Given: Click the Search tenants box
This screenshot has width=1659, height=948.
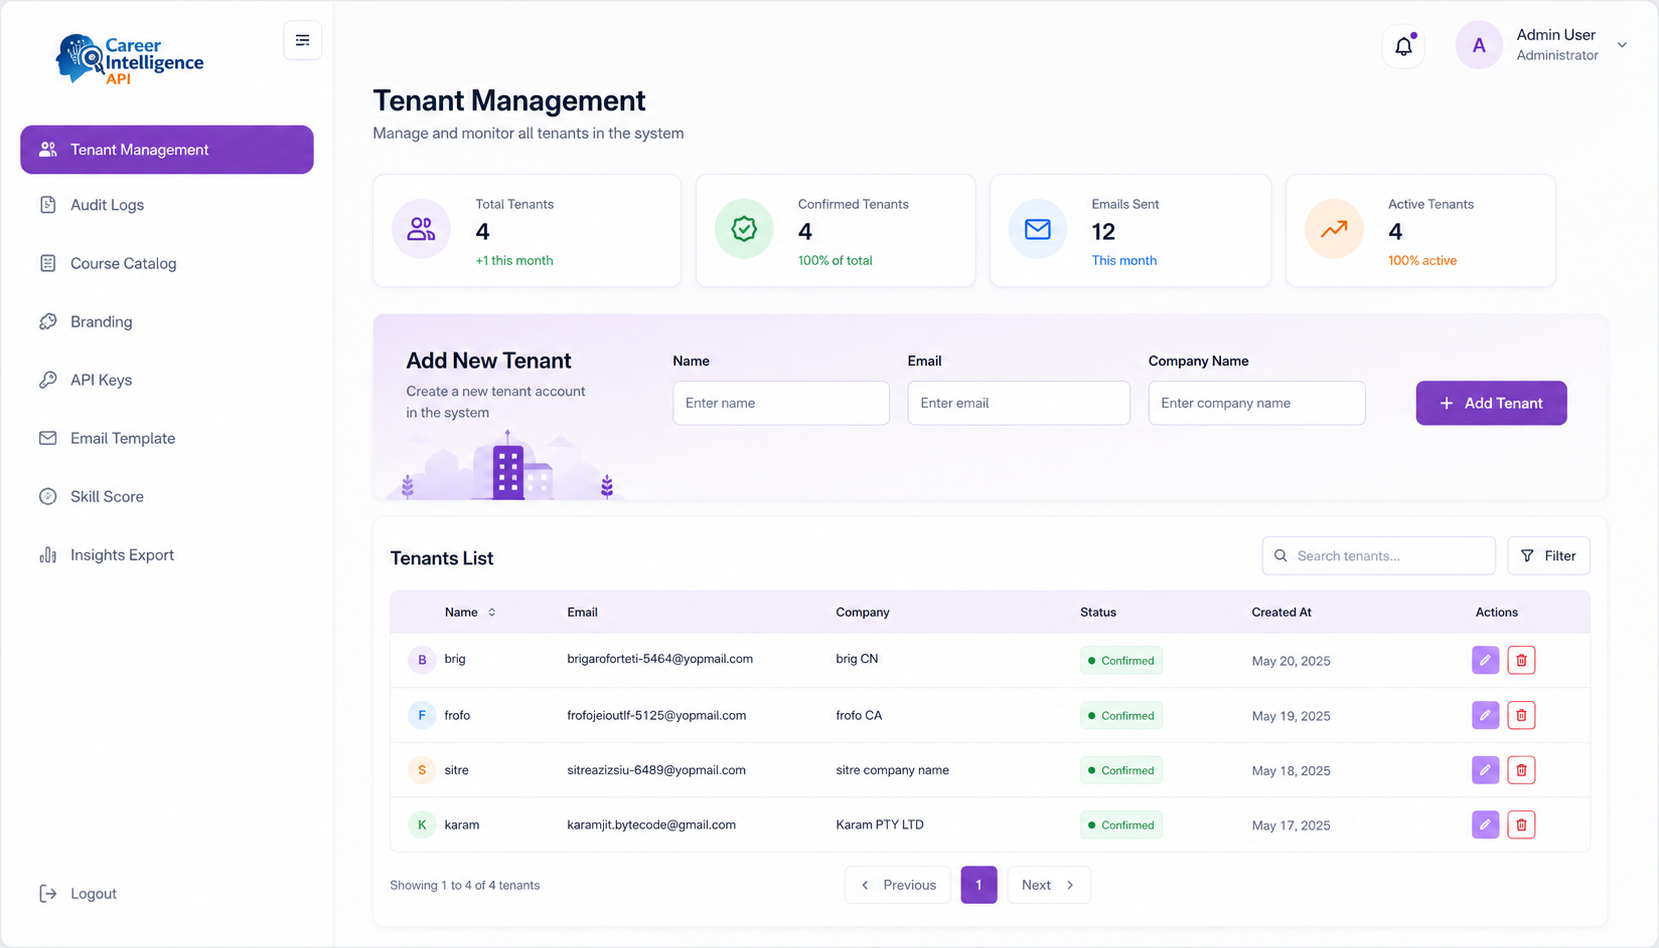Looking at the screenshot, I should 1379,556.
